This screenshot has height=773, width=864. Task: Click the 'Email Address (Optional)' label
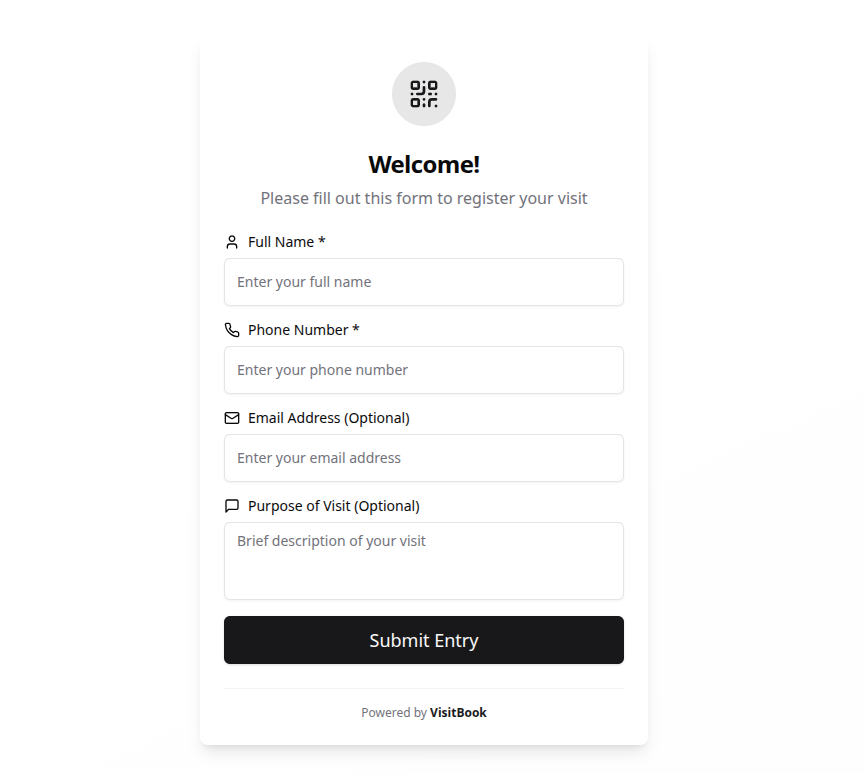329,418
